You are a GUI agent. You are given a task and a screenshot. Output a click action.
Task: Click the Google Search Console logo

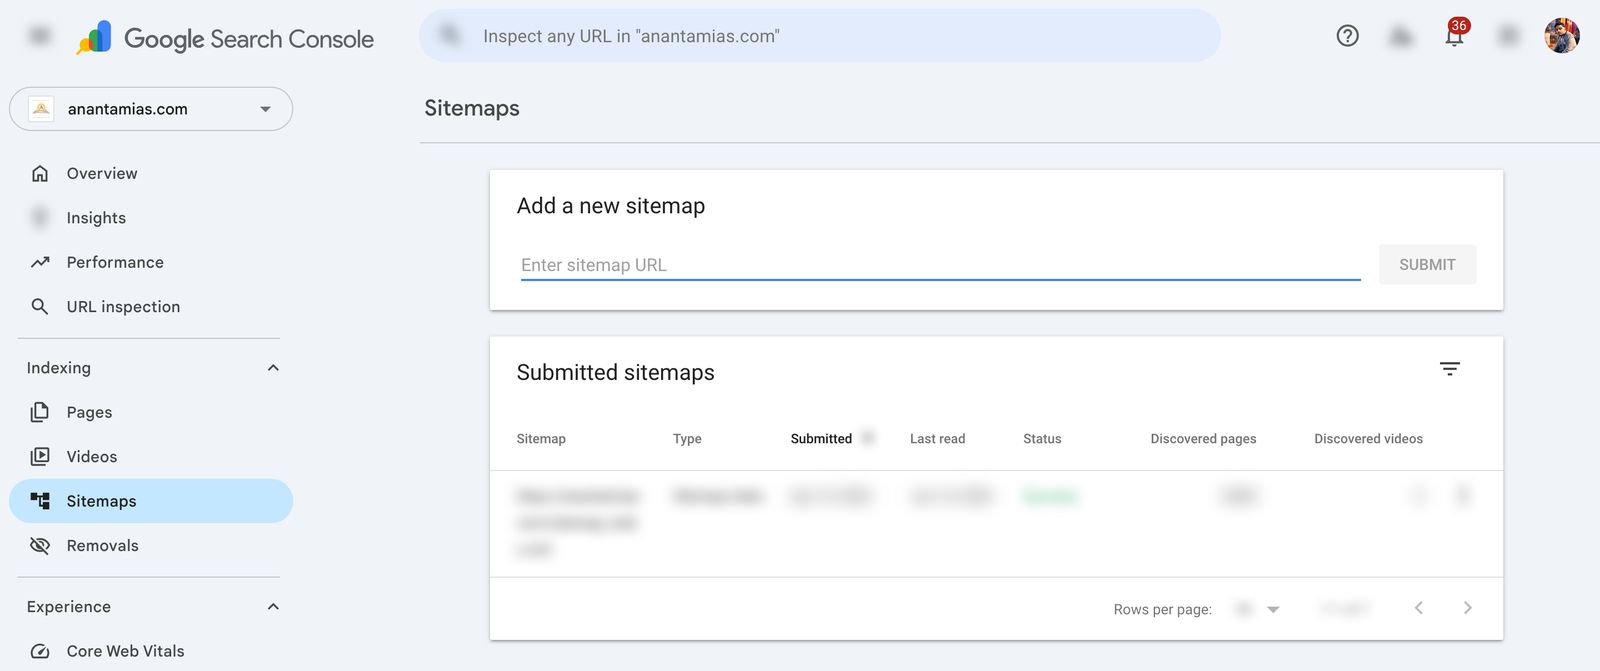(x=225, y=38)
